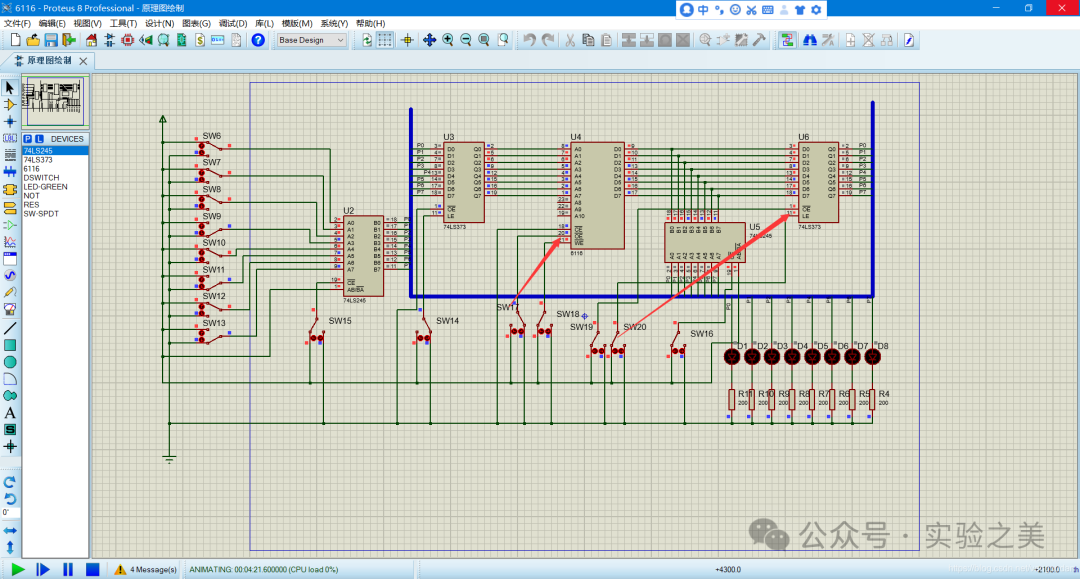1080x579 pixels.
Task: Run the simulation with the play button
Action: tap(18, 569)
